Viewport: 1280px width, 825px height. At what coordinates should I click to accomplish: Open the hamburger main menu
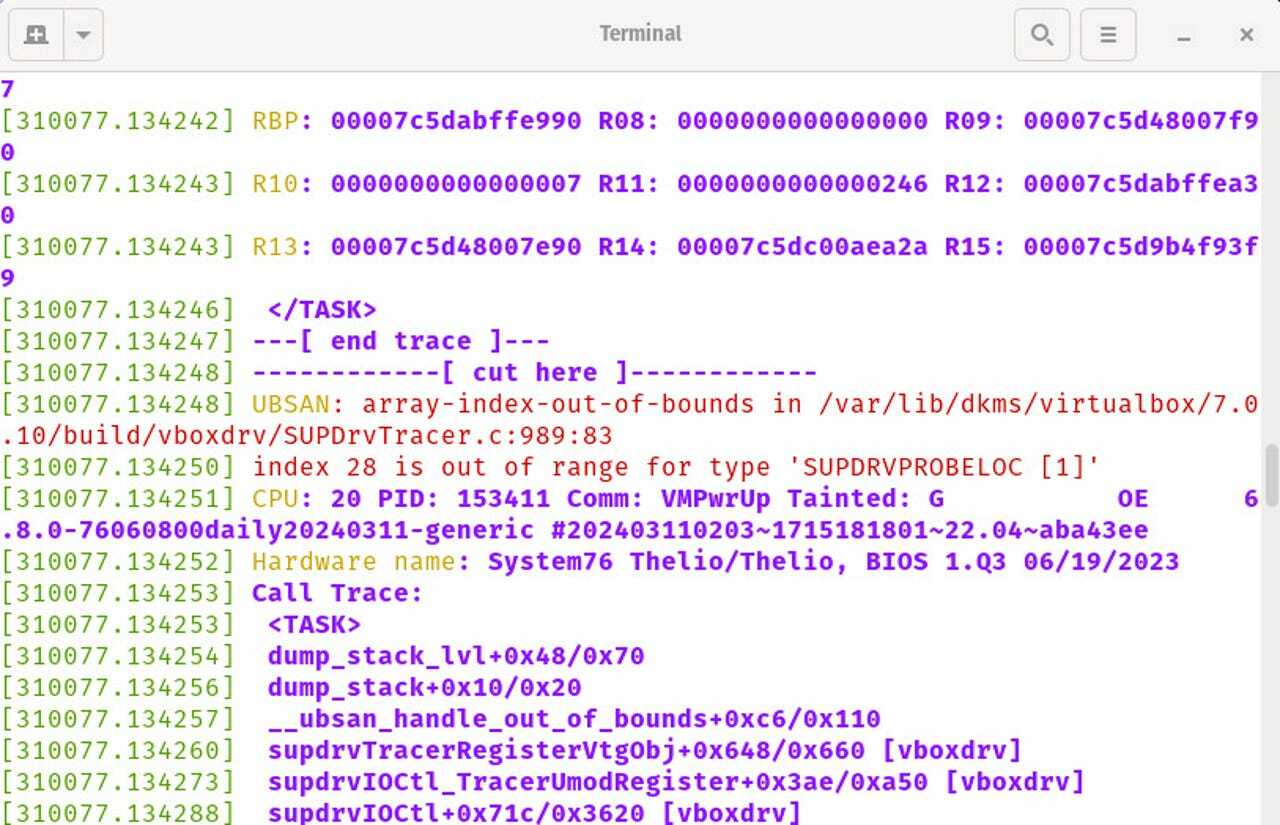coord(1107,35)
